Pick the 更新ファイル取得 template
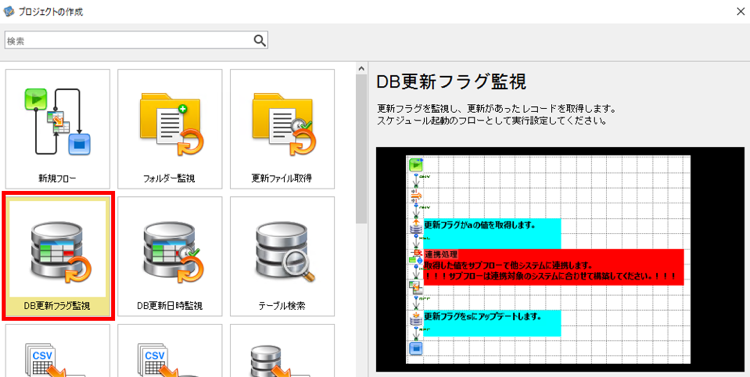Image resolution: width=750 pixels, height=377 pixels. coord(282,129)
